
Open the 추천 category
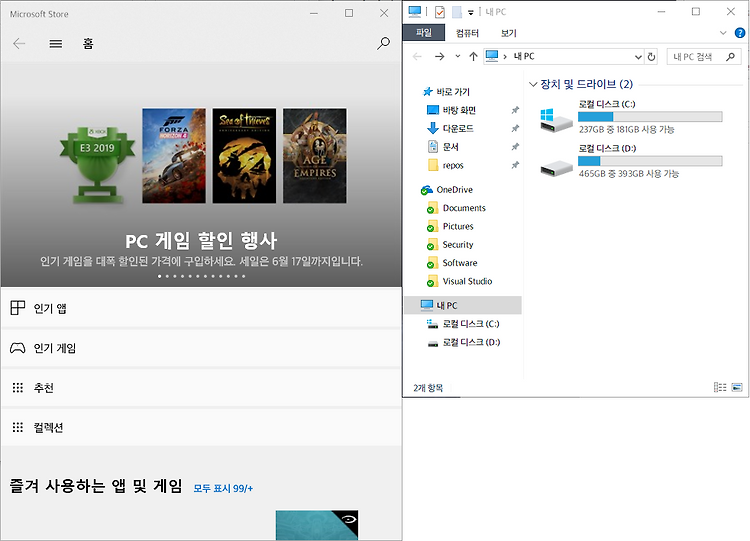pyautogui.click(x=201, y=387)
